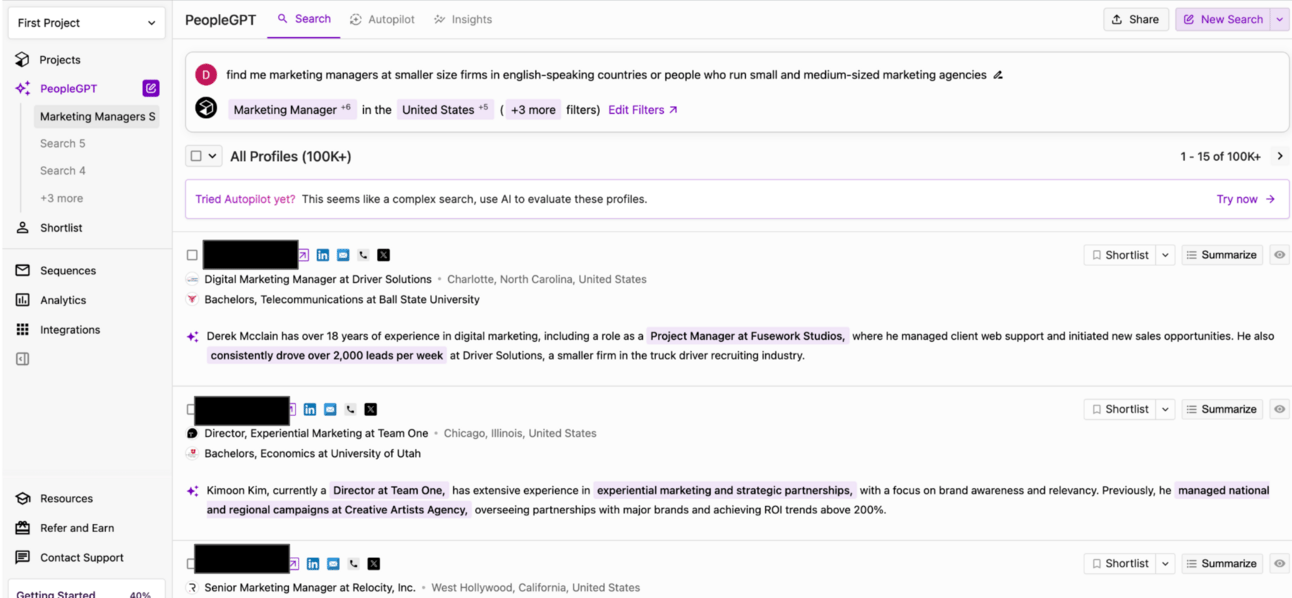
Task: Toggle eye icon on the Driver Solutions profile
Action: [1280, 255]
